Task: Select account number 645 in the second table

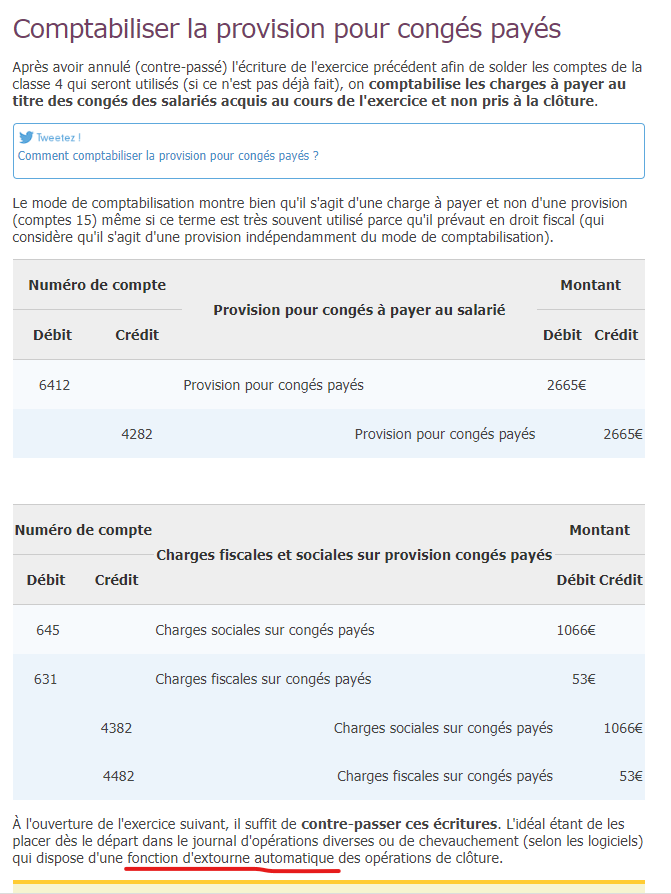Action: (x=48, y=630)
